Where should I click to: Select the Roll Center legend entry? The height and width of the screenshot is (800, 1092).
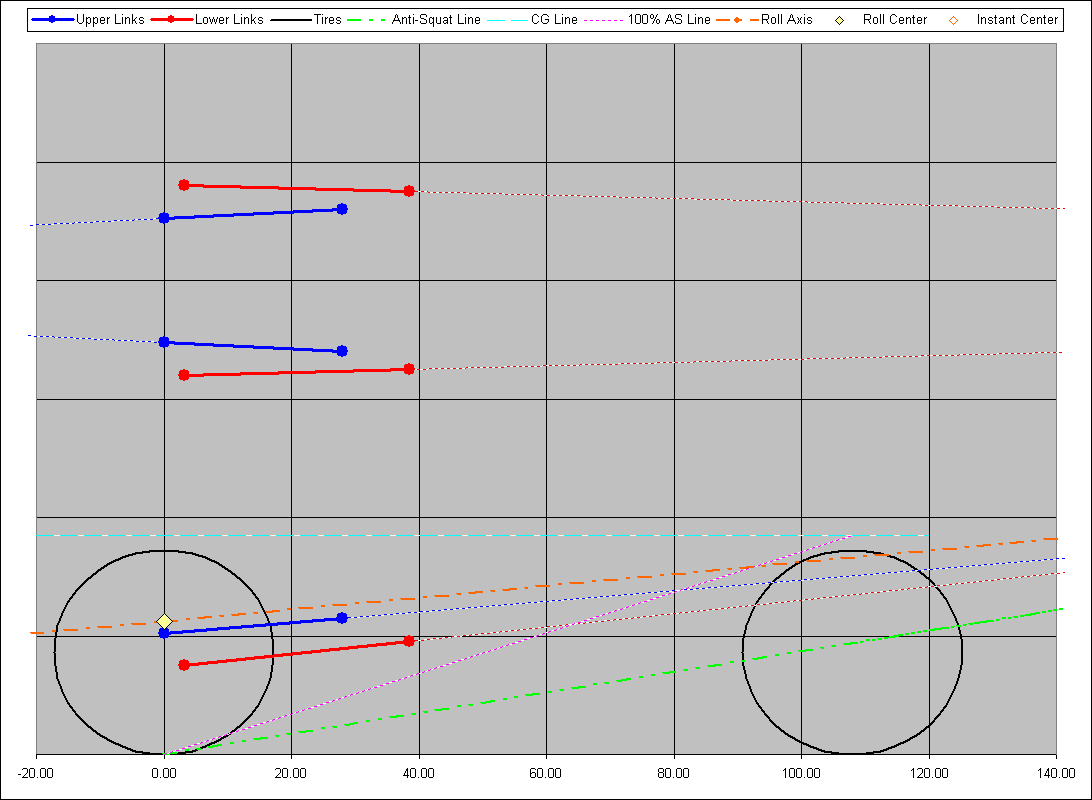pyautogui.click(x=881, y=19)
